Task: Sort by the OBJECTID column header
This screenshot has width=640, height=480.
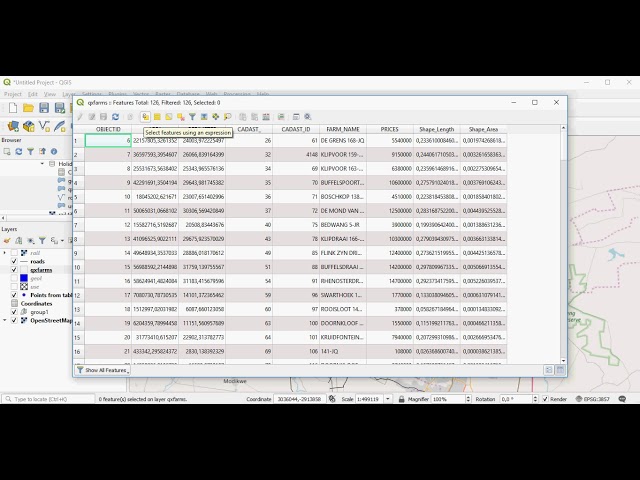Action: (x=108, y=129)
